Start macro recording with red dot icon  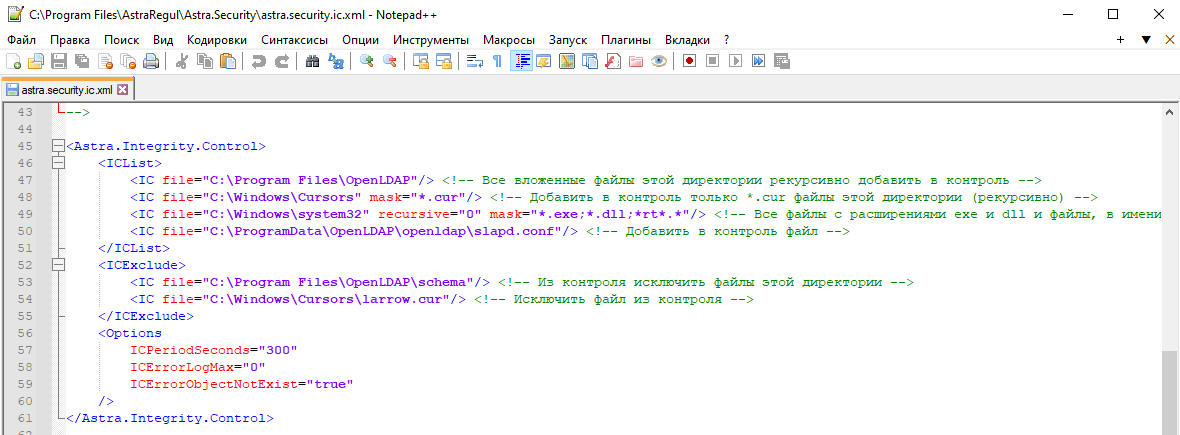[689, 61]
